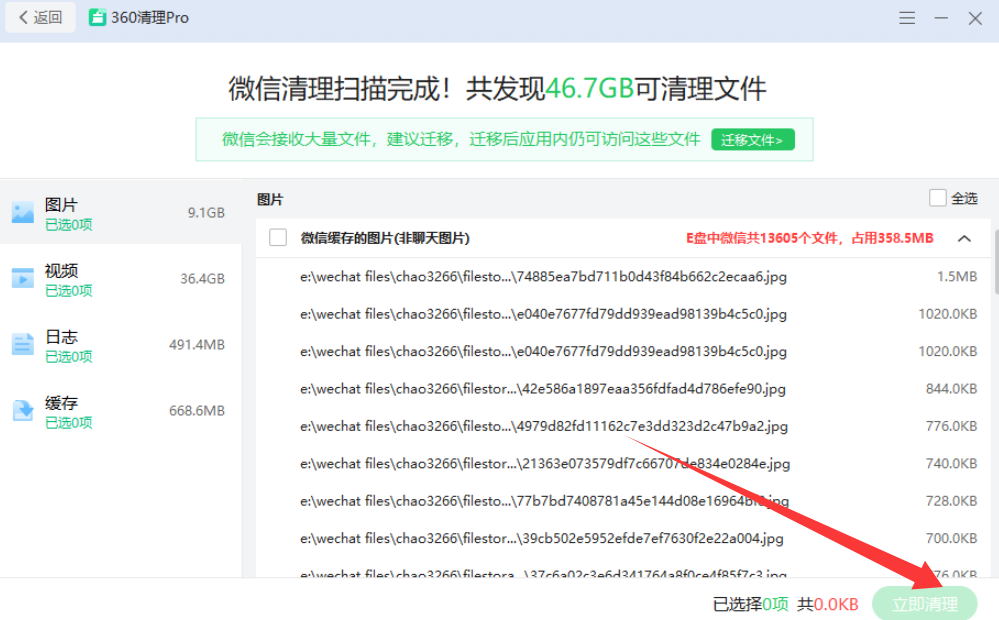Click the 1.5MB size value

957,277
